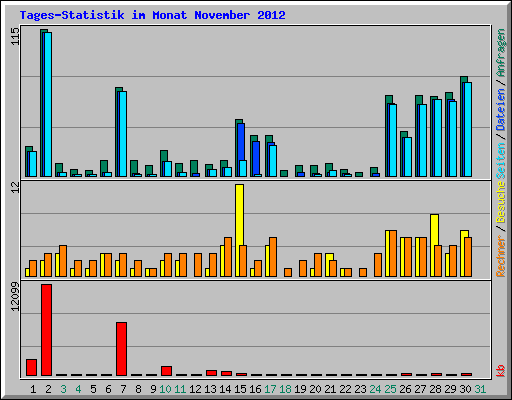
Task: Click the '115' y-axis label
Action: click(15, 36)
